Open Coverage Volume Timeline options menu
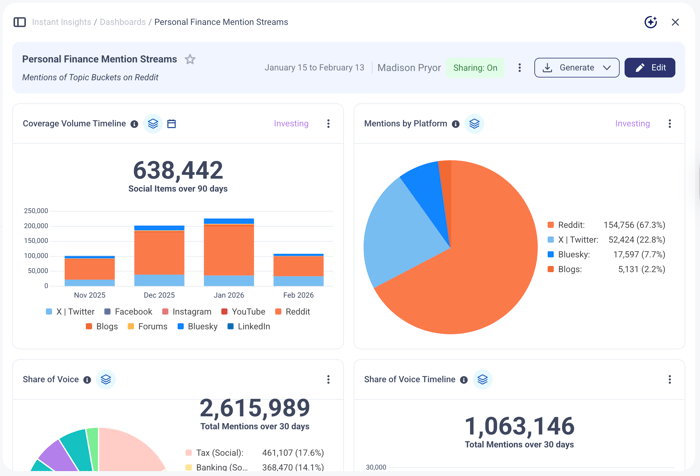The width and height of the screenshot is (700, 476). pos(328,124)
